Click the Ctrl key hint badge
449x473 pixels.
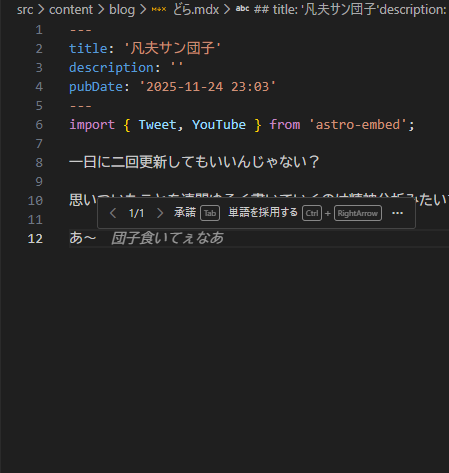click(x=312, y=213)
